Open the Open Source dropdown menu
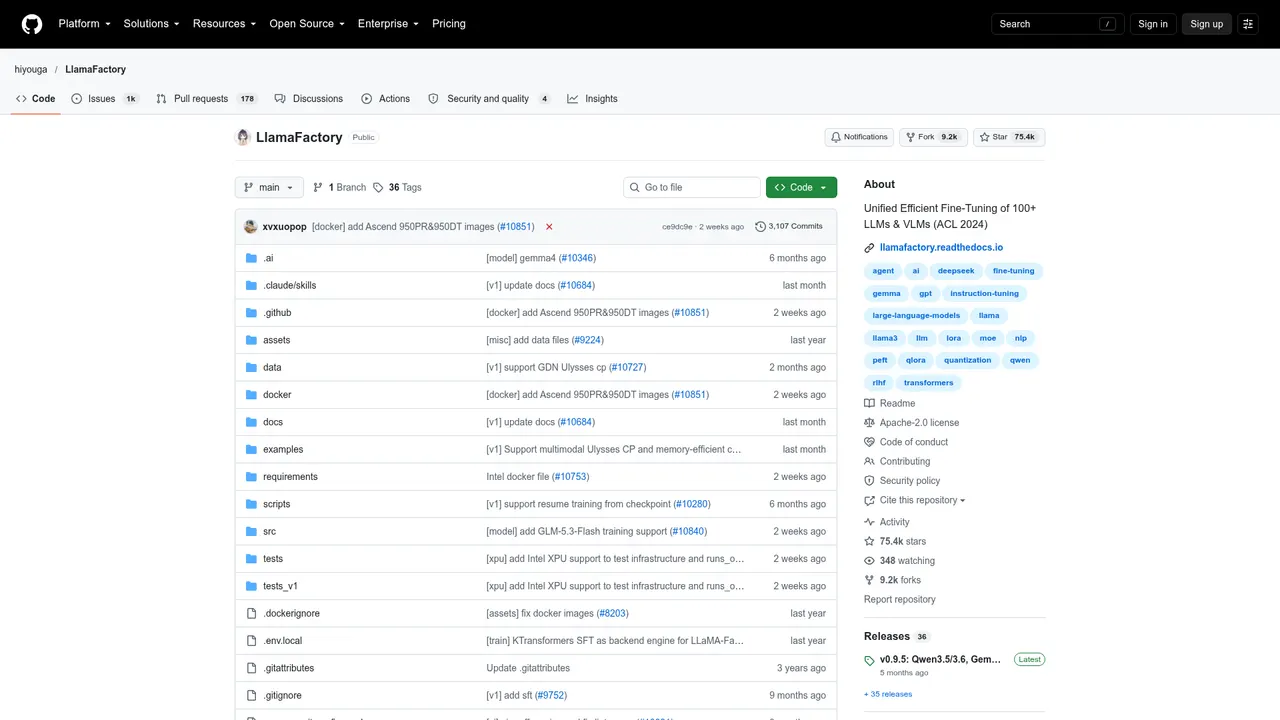 tap(307, 24)
